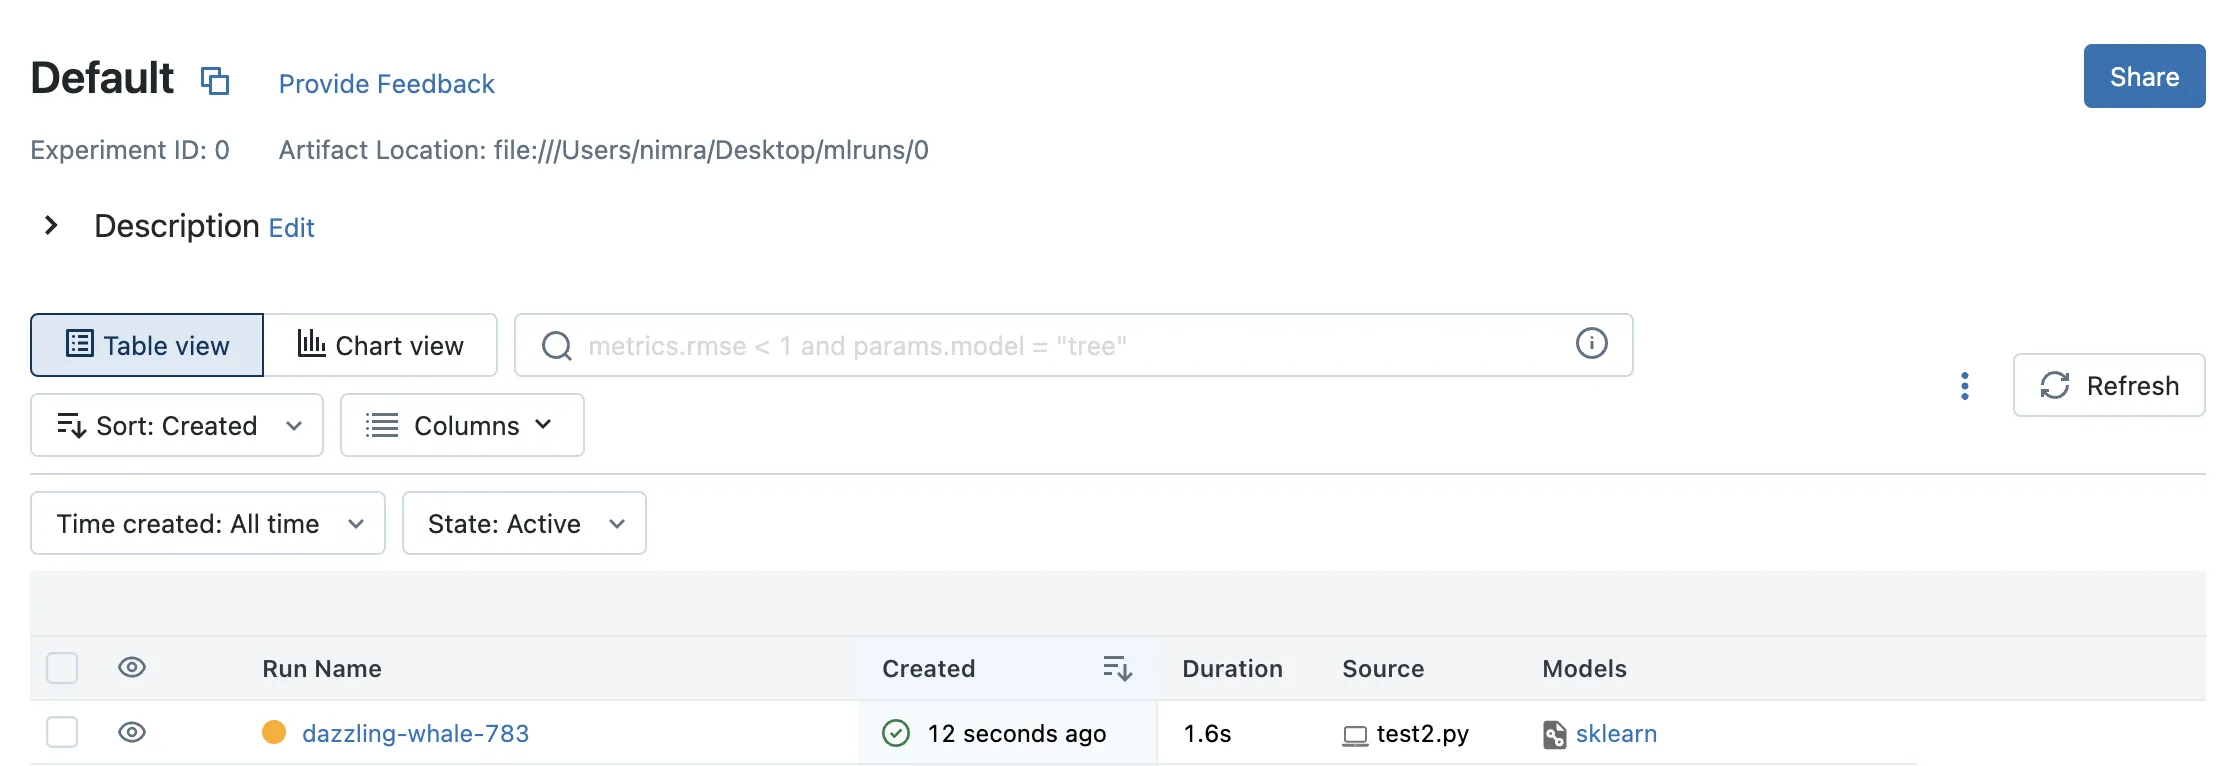
Task: Check the dazzling-whale-783 run checkbox
Action: pos(62,732)
